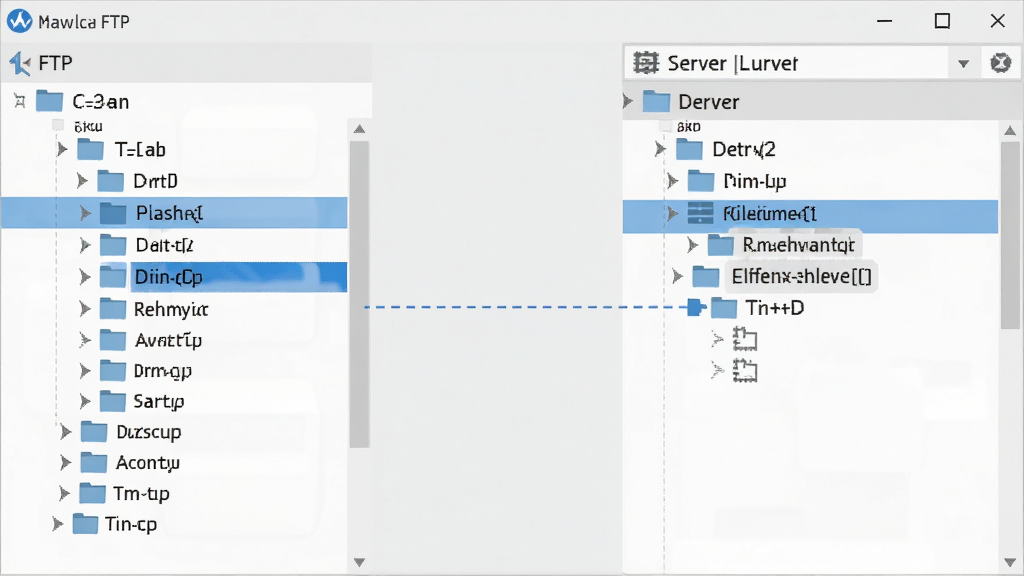Click second dashed placeholder icon under Tn++D
The width and height of the screenshot is (1024, 576).
[744, 370]
